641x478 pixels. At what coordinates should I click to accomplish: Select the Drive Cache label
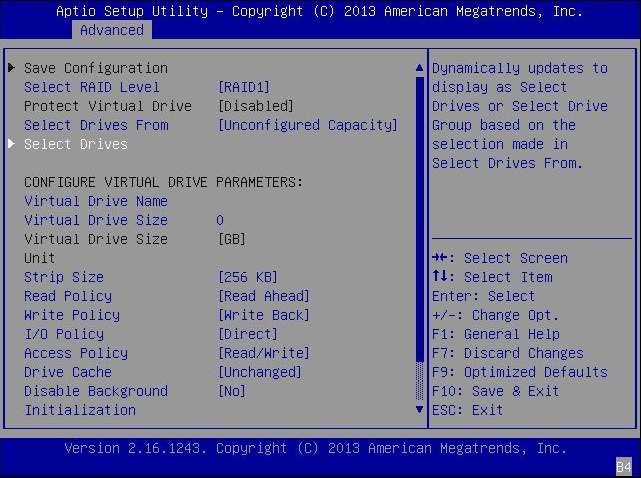coord(68,372)
